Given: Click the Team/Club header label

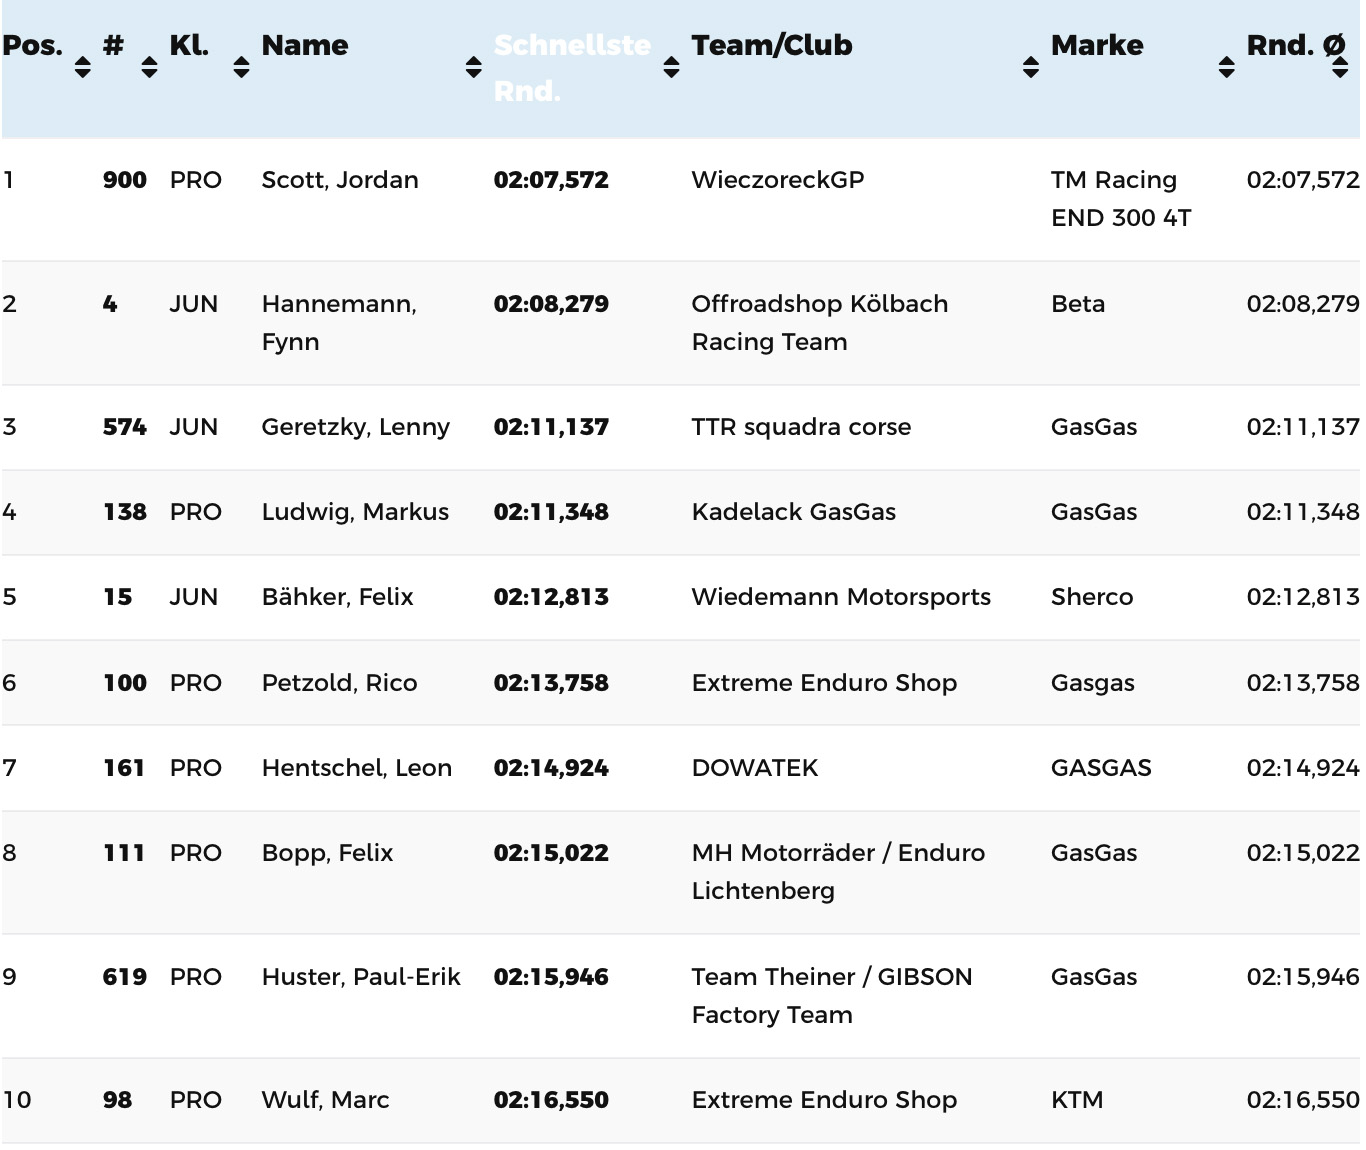Looking at the screenshot, I should 772,45.
